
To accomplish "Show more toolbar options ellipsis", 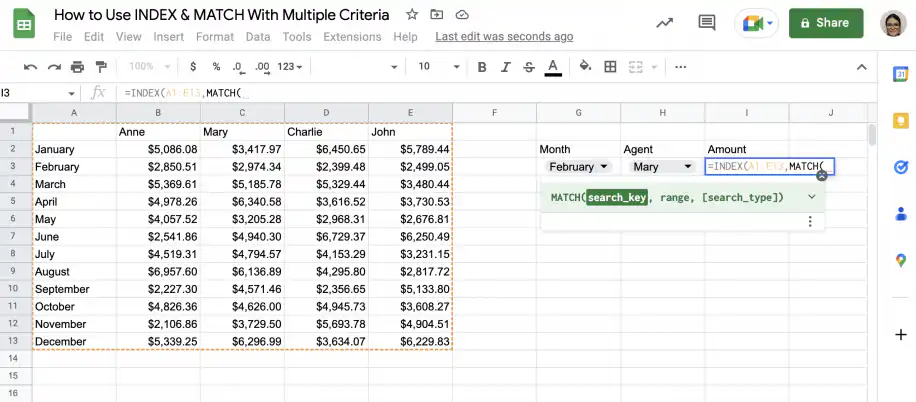I will point(681,67).
